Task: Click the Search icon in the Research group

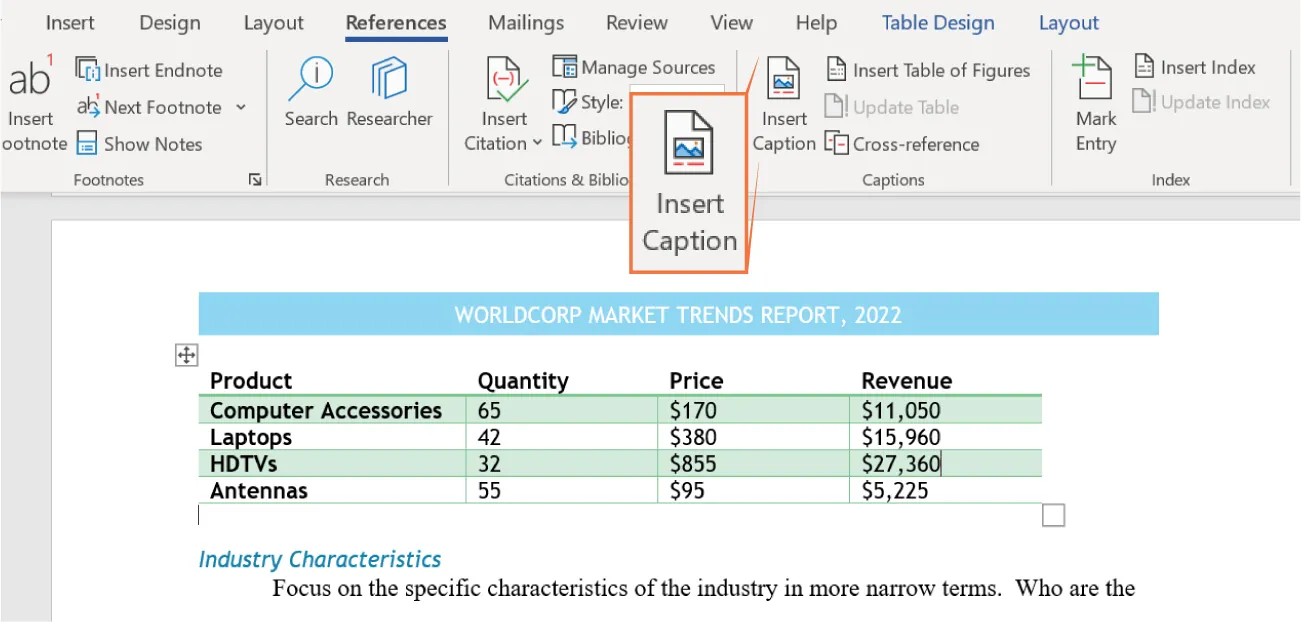Action: (x=311, y=95)
